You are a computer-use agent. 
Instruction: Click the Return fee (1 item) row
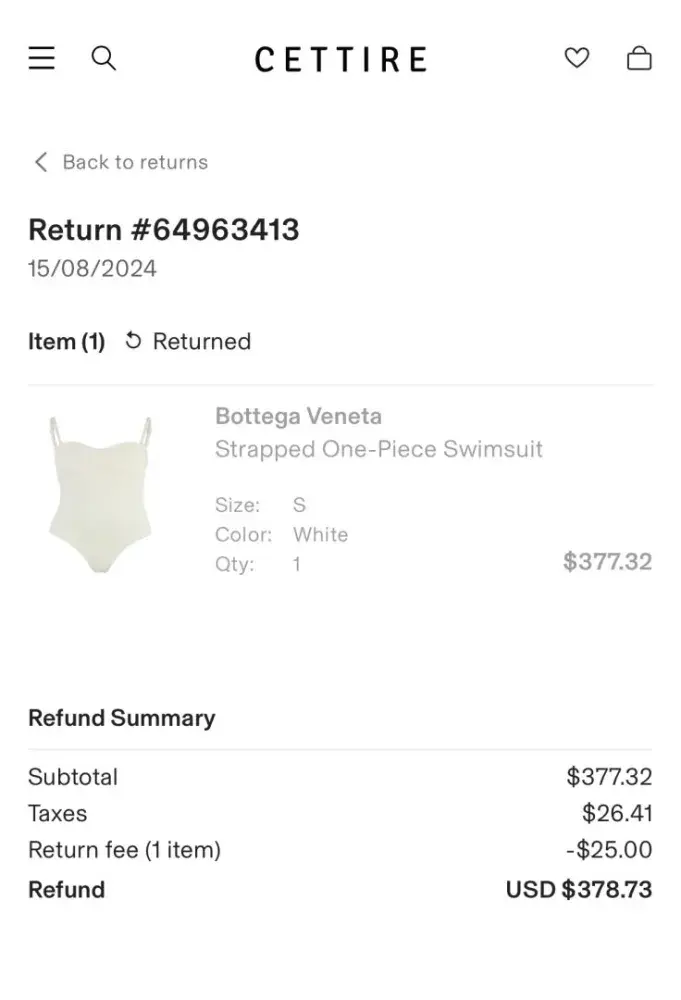124,850
